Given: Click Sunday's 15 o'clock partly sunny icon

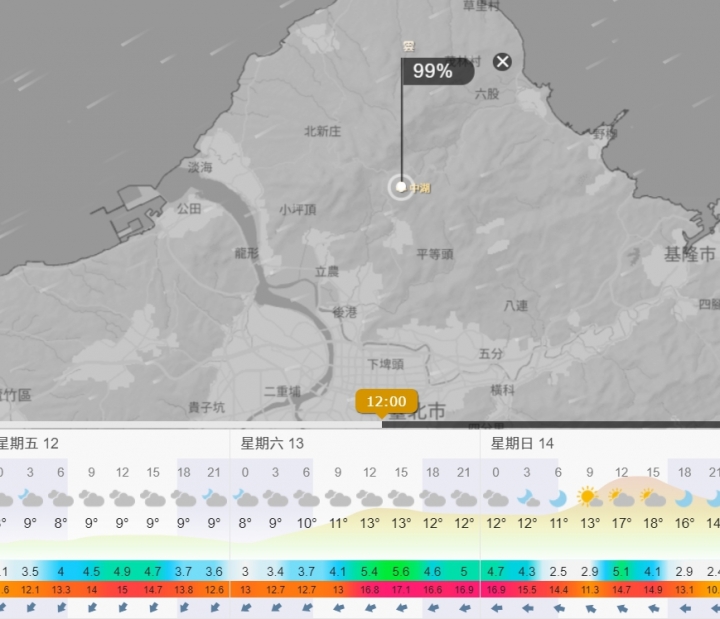Looking at the screenshot, I should click(653, 498).
